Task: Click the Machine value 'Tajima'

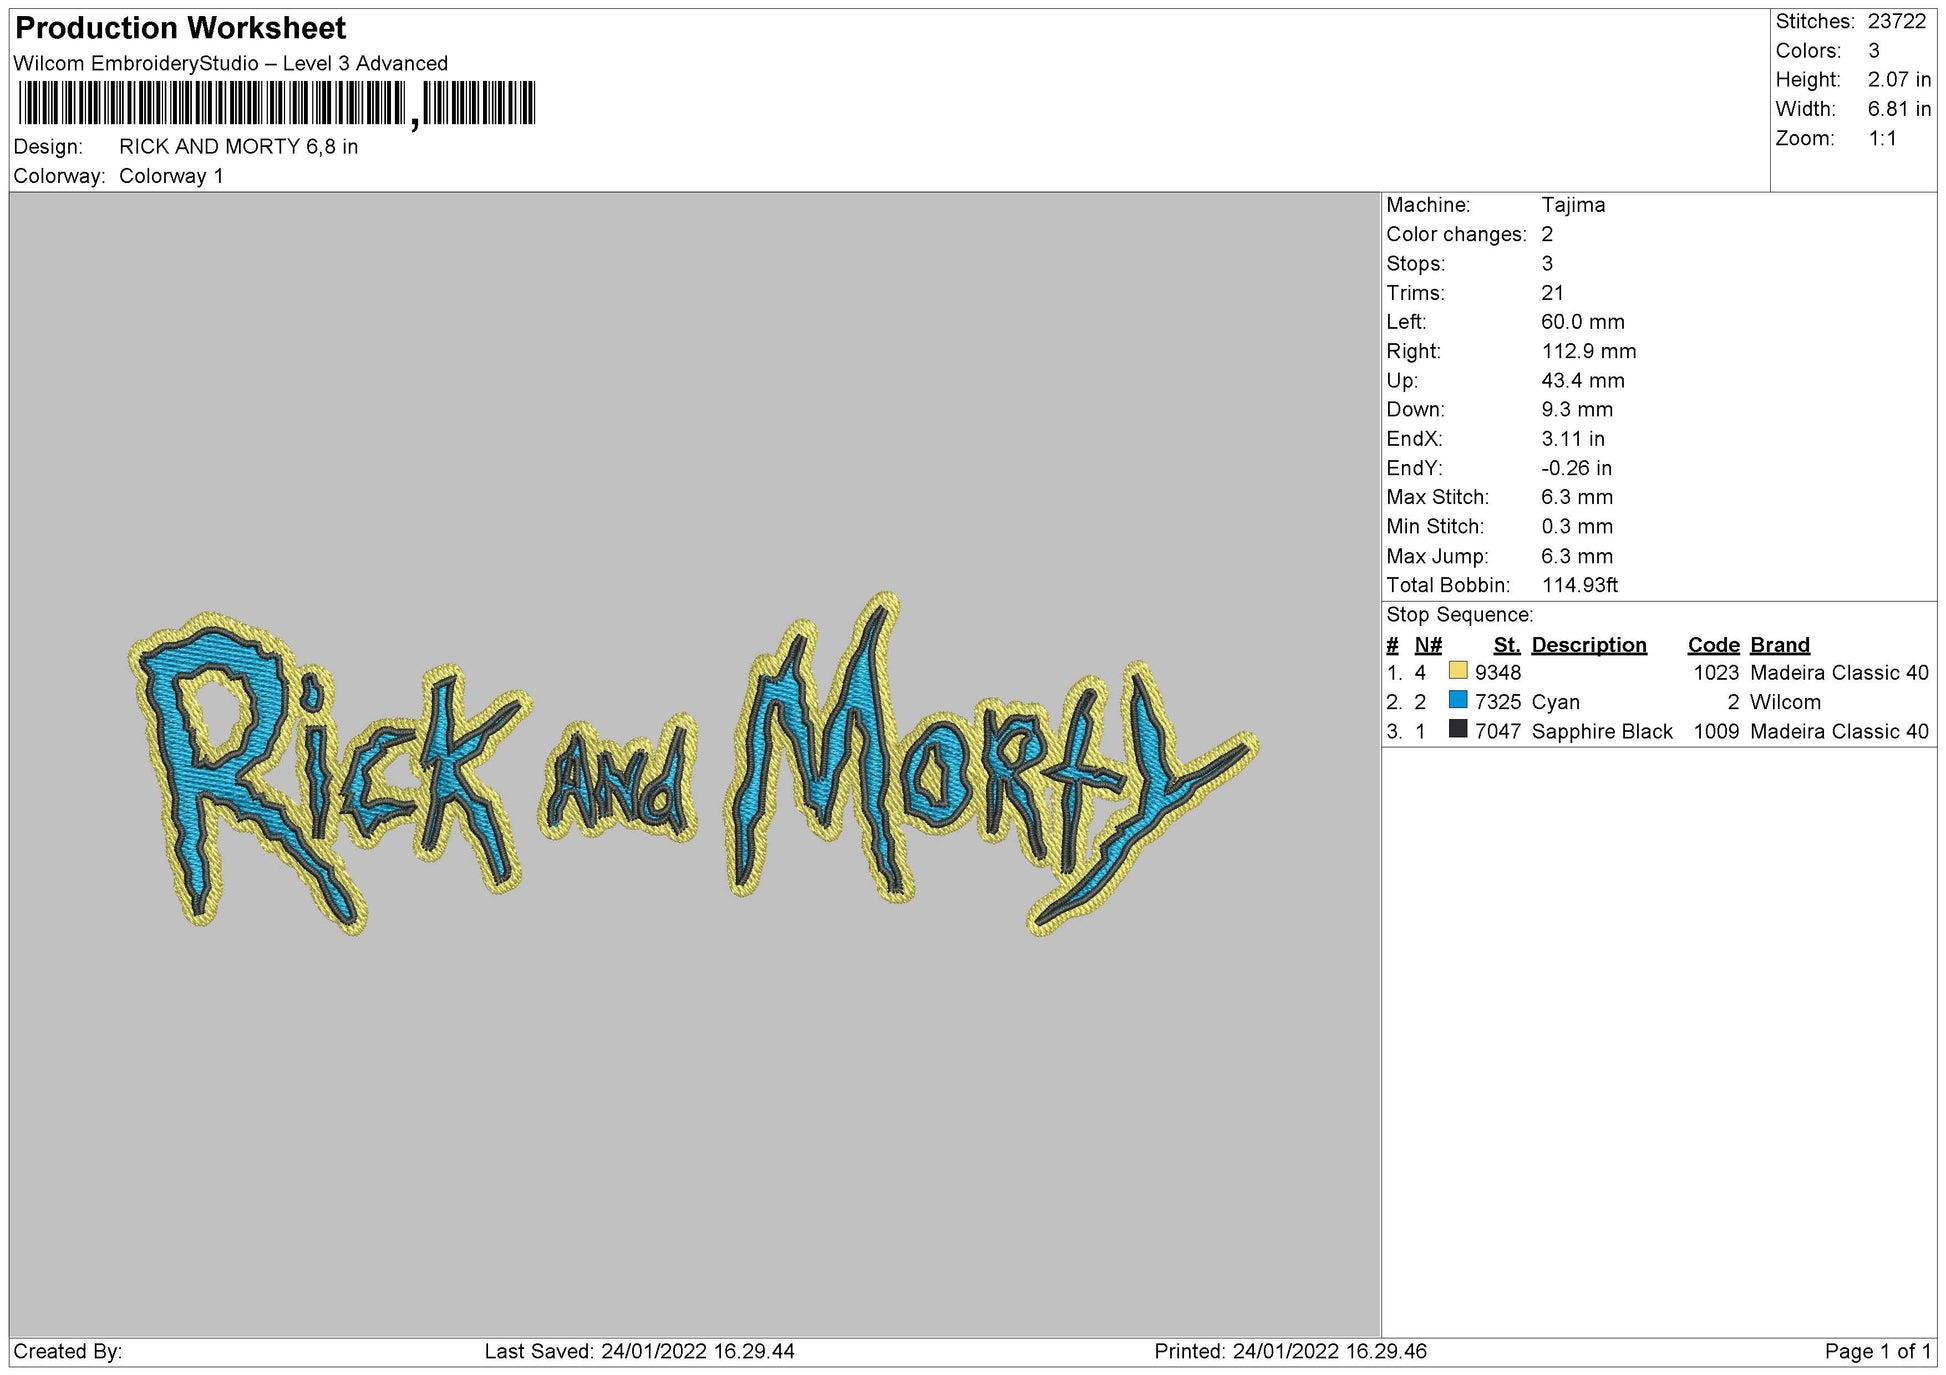Action: 1572,205
